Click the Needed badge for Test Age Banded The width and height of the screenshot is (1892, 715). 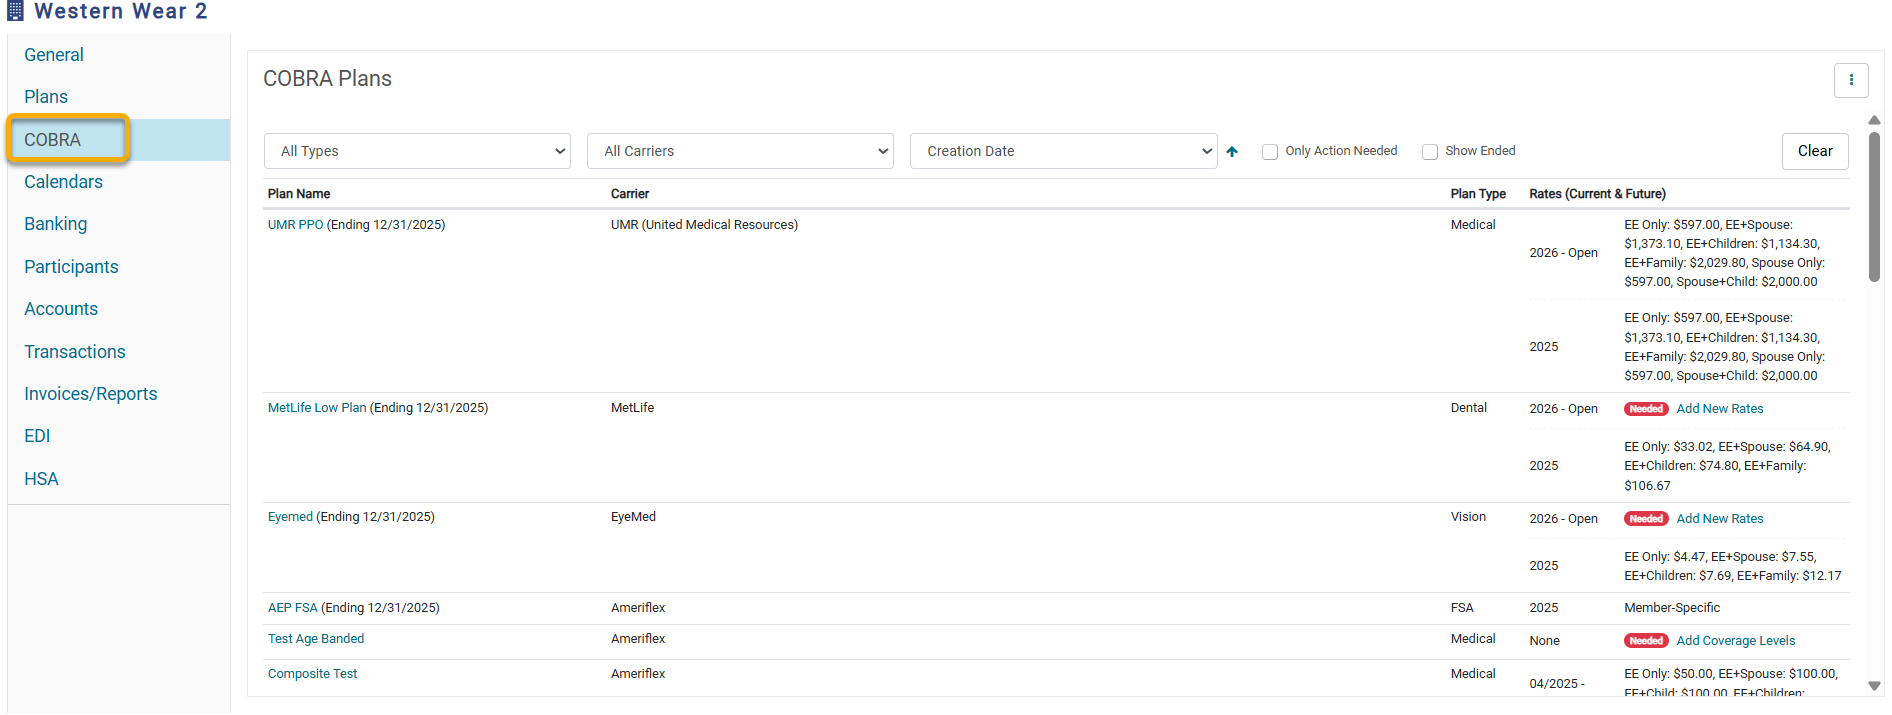click(x=1645, y=641)
